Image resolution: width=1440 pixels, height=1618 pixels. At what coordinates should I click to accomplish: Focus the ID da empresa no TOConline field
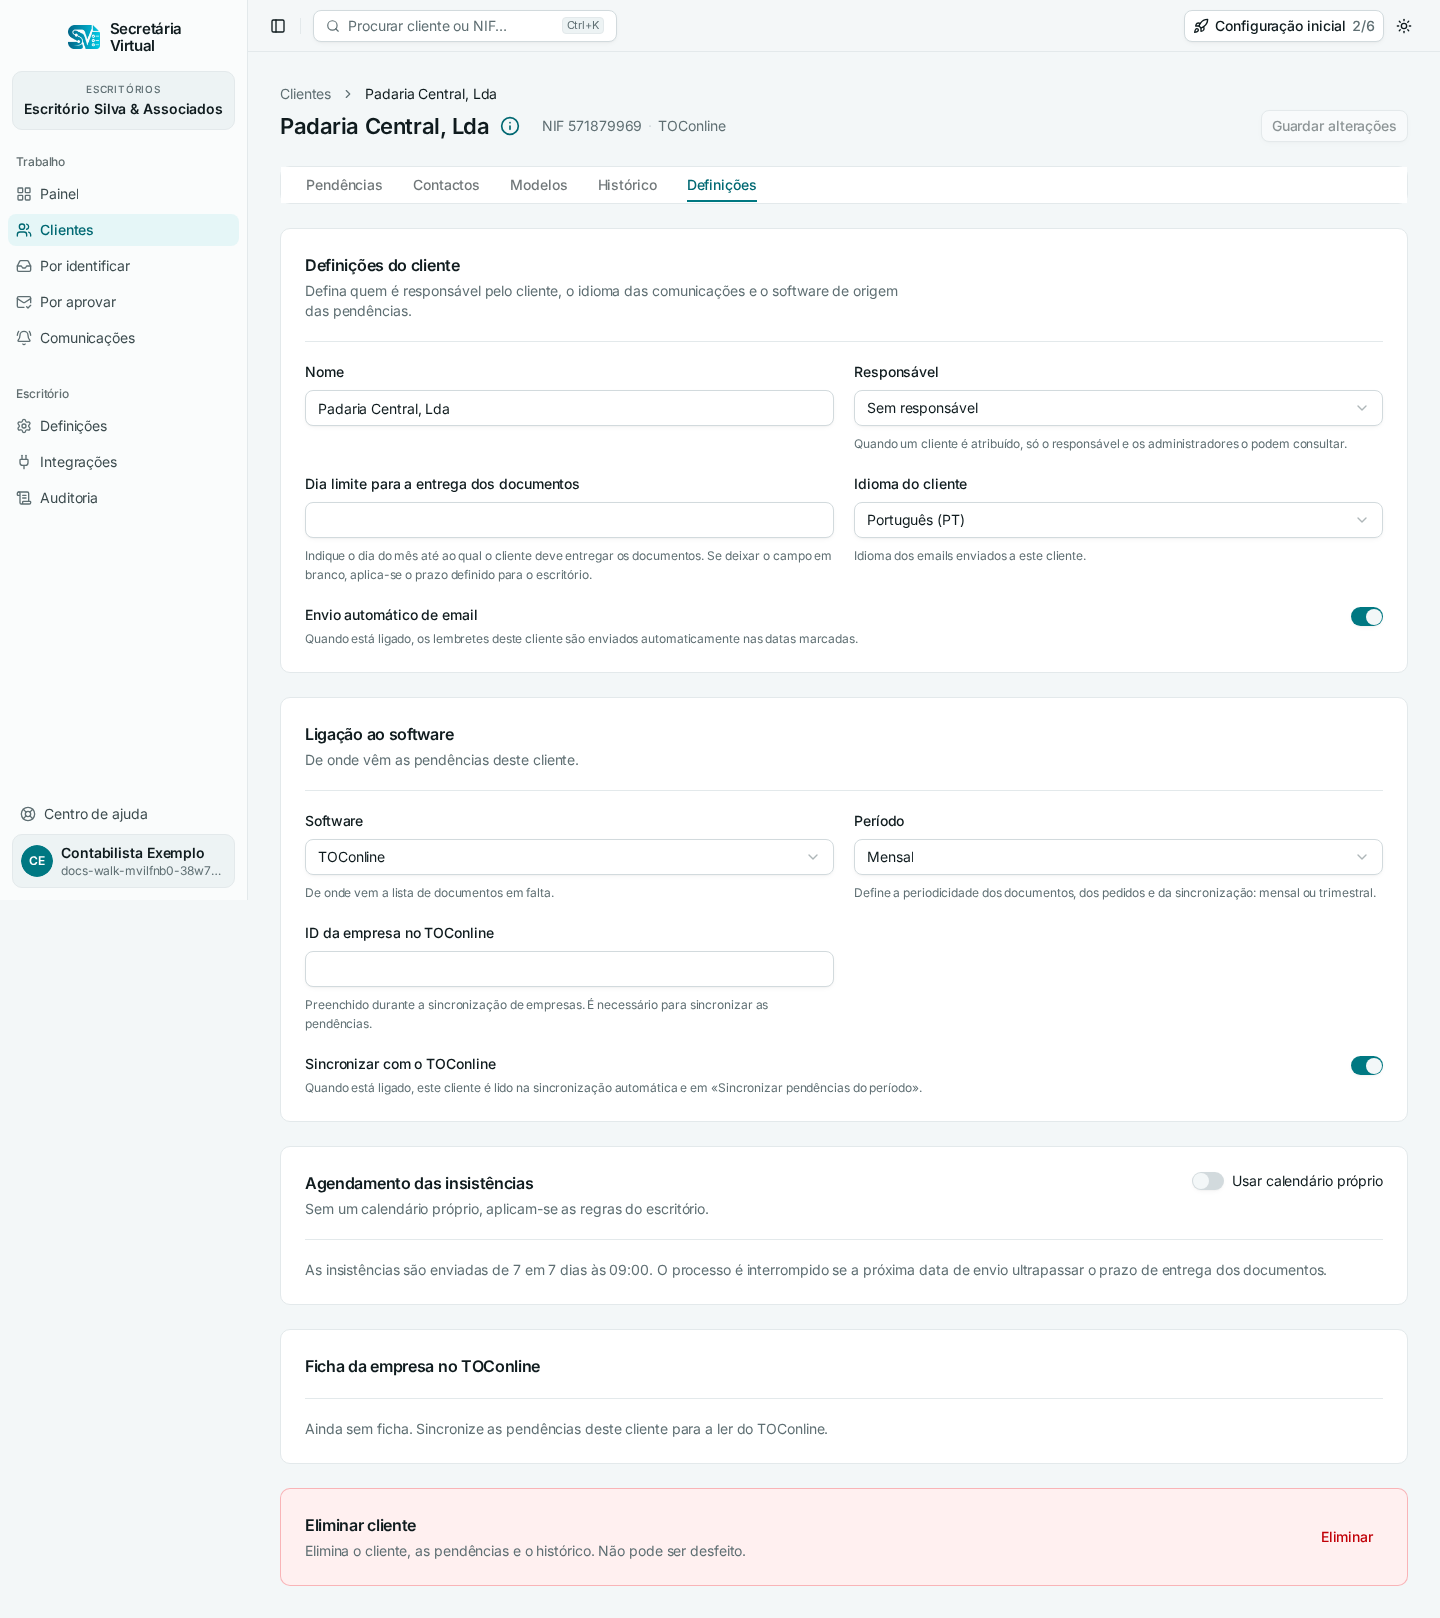(x=569, y=969)
